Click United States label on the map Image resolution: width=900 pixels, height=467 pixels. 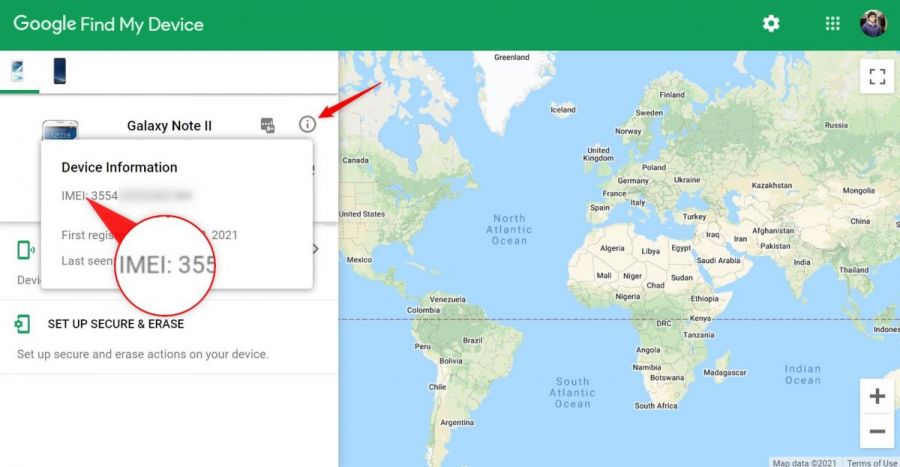(x=362, y=214)
